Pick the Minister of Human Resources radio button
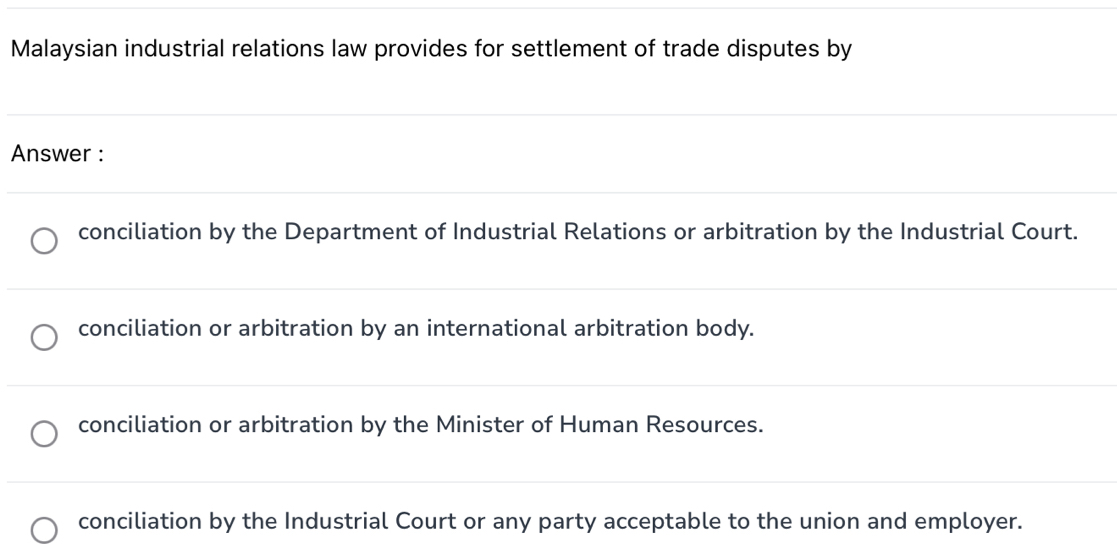 pyautogui.click(x=43, y=434)
